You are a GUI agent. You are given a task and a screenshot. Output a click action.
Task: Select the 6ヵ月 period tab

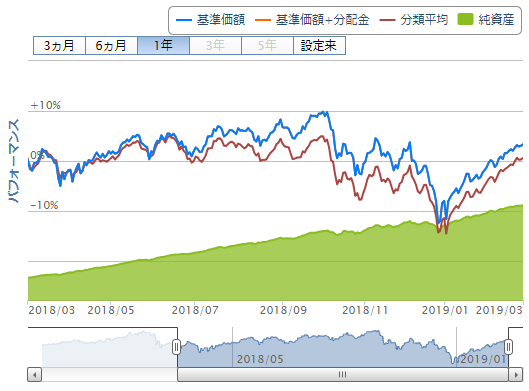tap(111, 46)
